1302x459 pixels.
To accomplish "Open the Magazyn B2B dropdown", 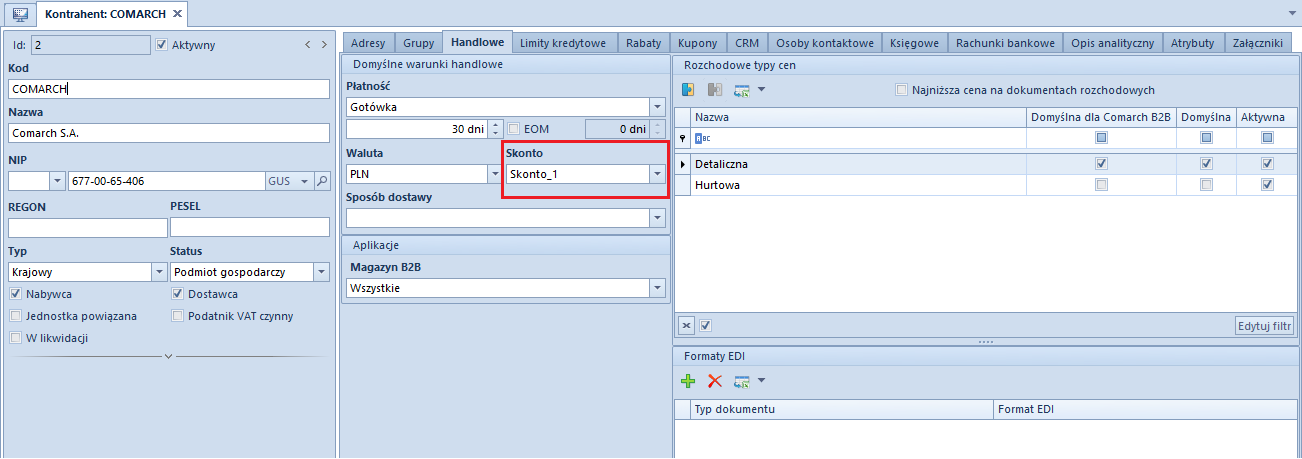I will (657, 288).
